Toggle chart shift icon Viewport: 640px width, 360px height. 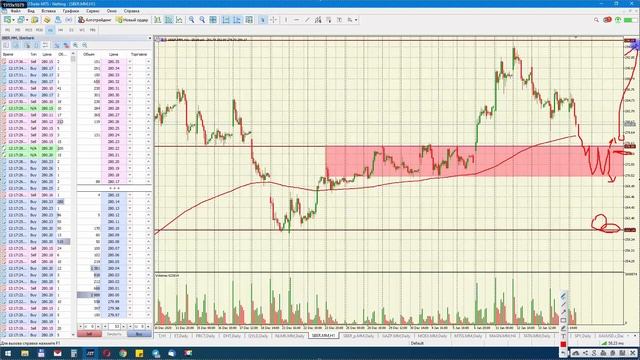click(237, 20)
